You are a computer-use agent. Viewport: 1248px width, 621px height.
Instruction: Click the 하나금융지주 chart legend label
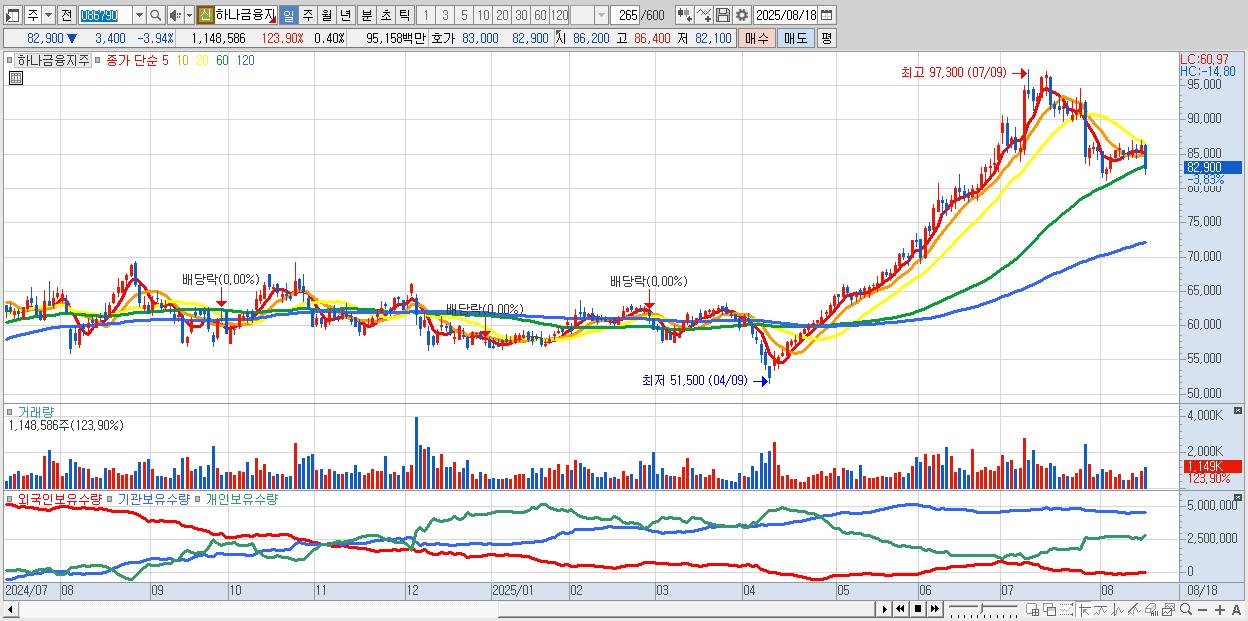click(x=53, y=60)
